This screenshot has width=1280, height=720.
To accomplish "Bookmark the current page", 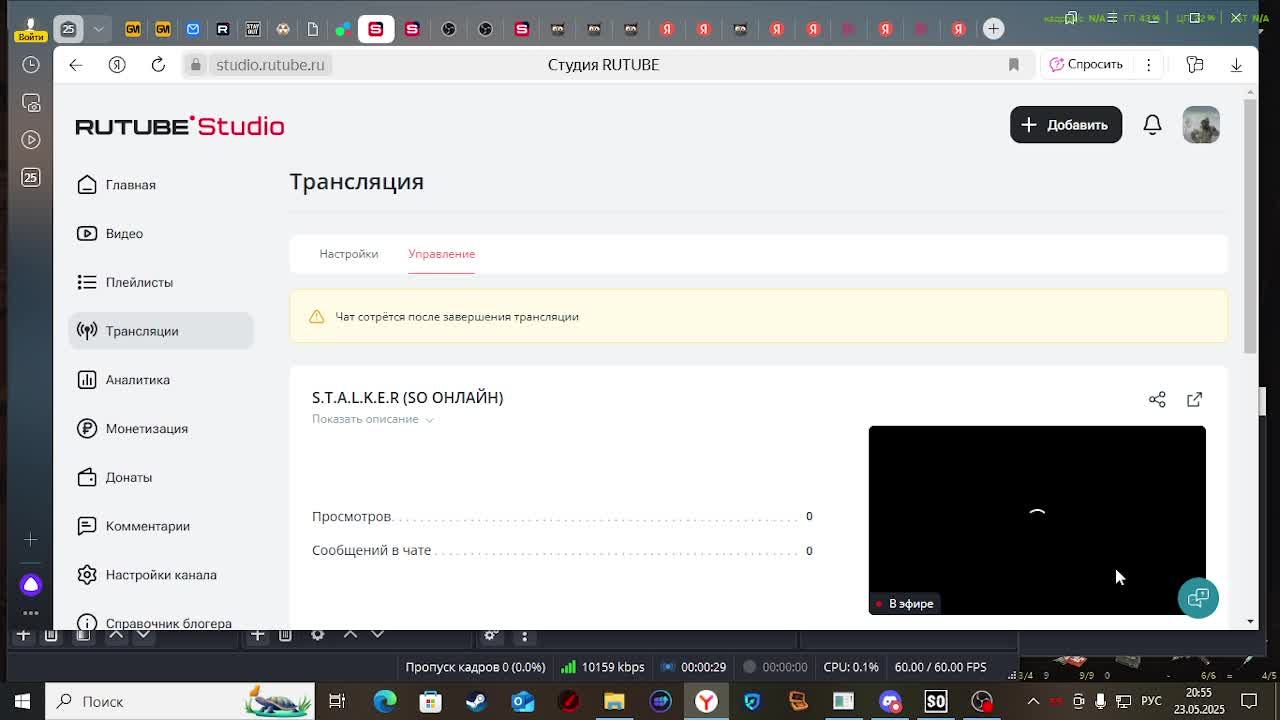I will [x=1013, y=65].
